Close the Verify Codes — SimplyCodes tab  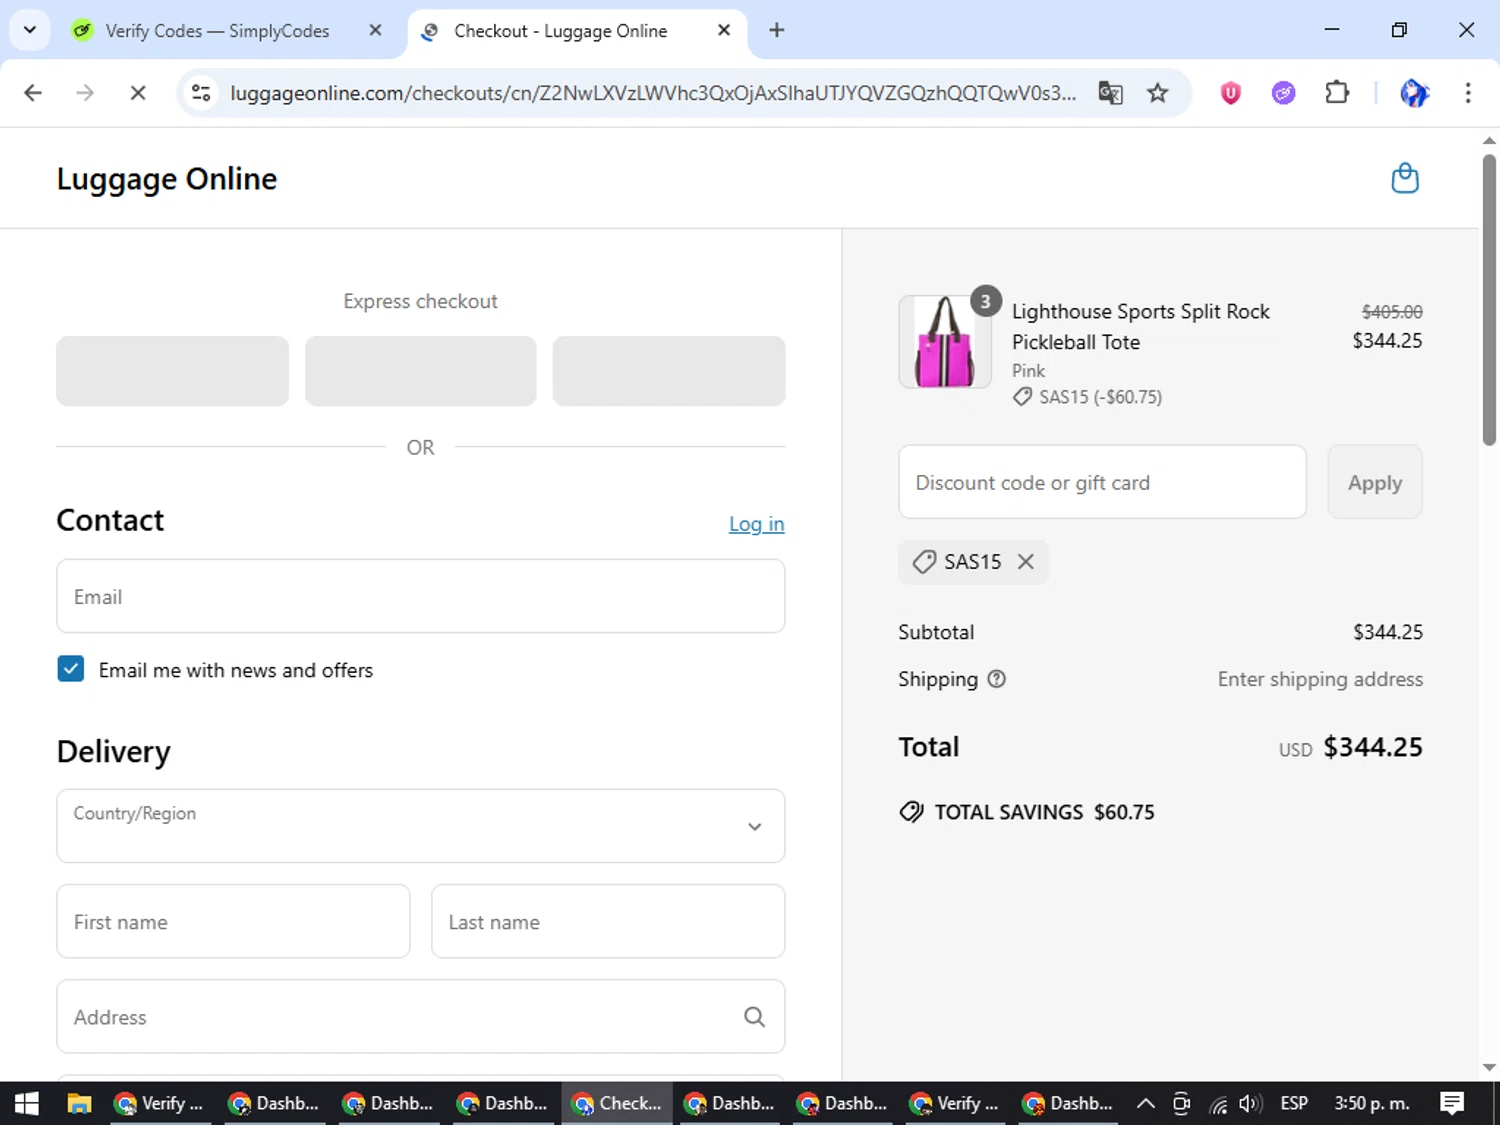375,30
